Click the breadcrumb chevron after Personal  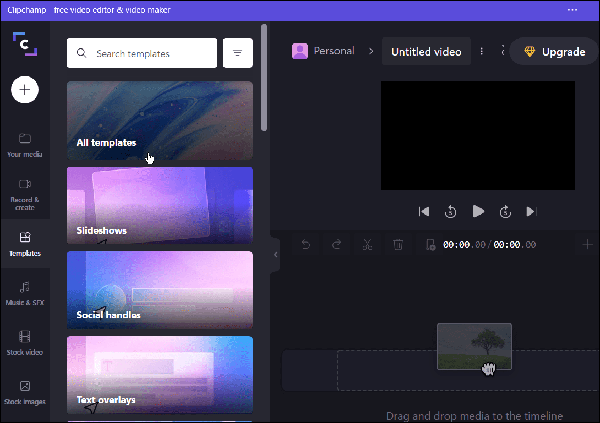point(371,51)
